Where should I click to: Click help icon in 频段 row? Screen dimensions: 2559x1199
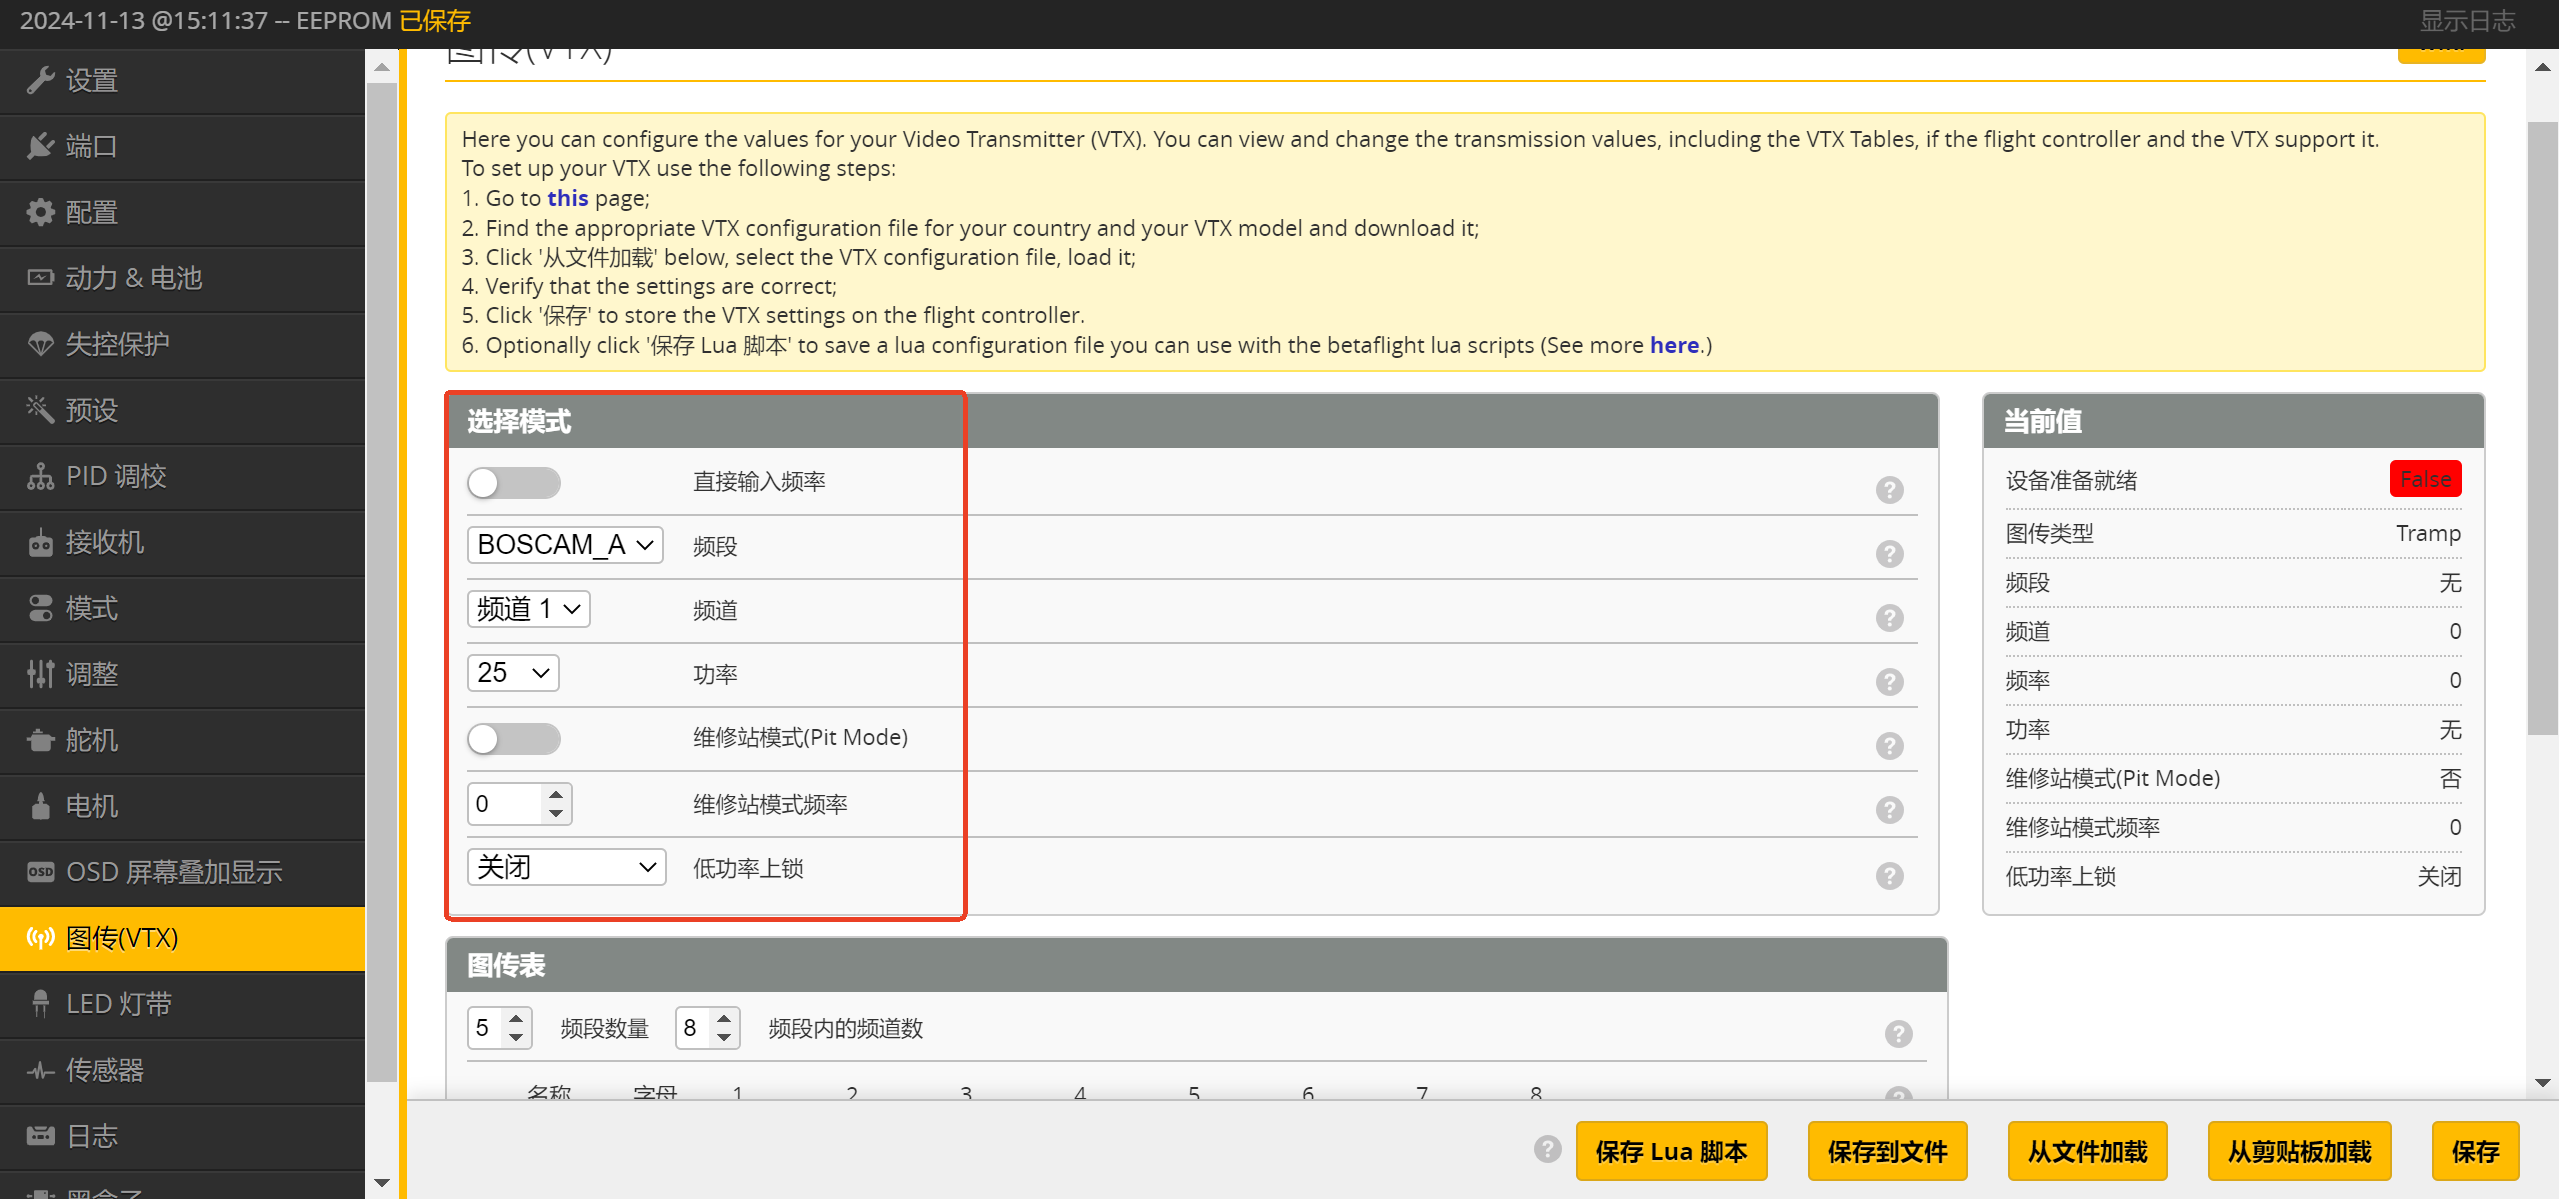[1889, 554]
